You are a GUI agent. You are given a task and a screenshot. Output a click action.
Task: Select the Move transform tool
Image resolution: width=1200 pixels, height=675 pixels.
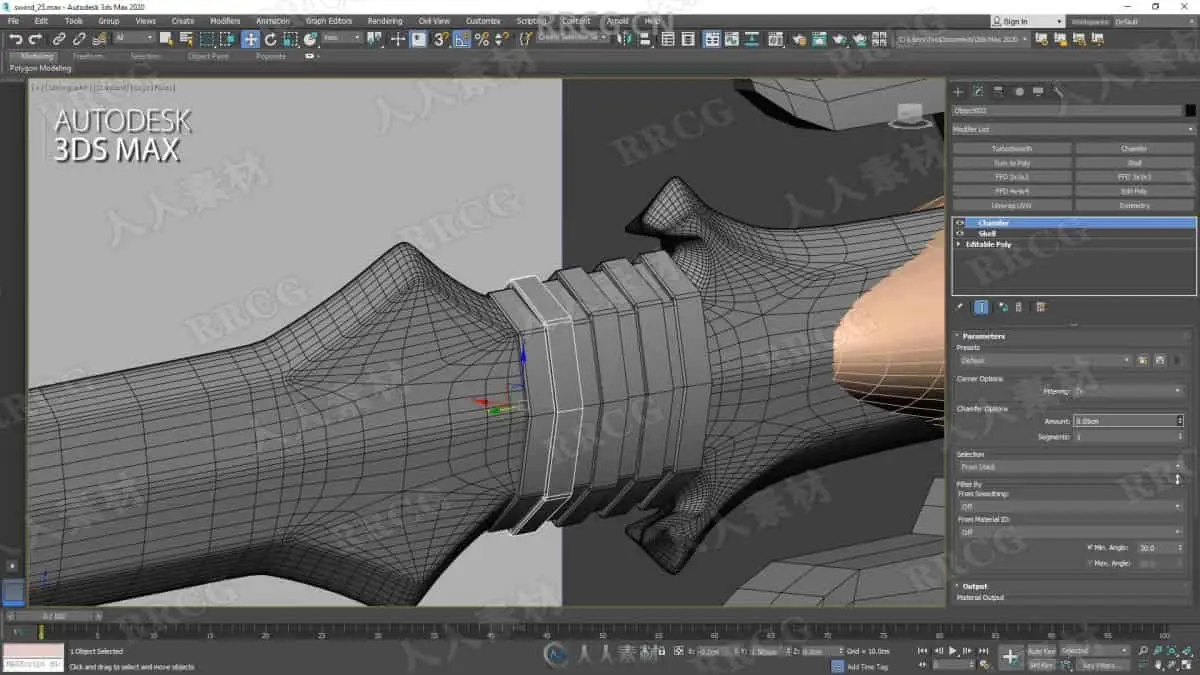pyautogui.click(x=250, y=39)
